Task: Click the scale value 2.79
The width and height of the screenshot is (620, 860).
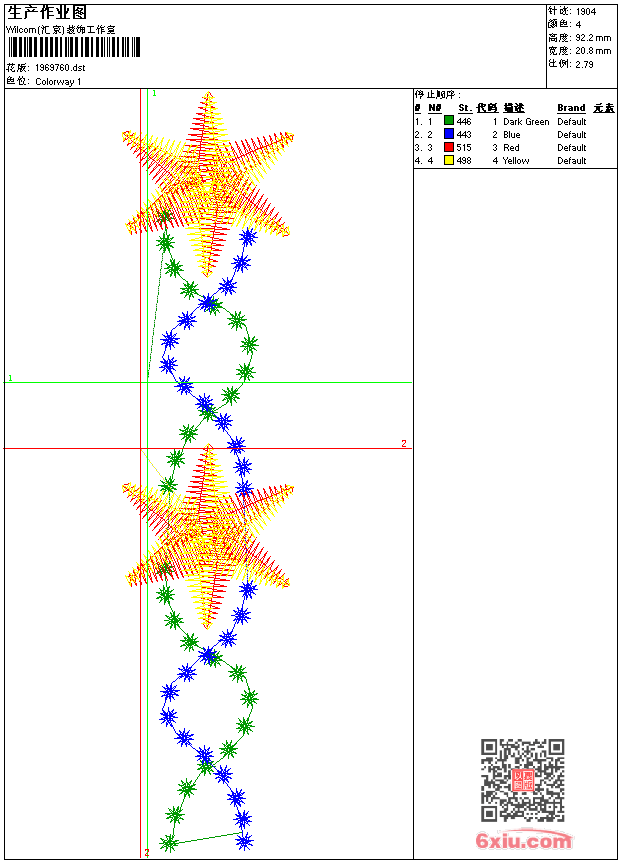Action: point(584,64)
